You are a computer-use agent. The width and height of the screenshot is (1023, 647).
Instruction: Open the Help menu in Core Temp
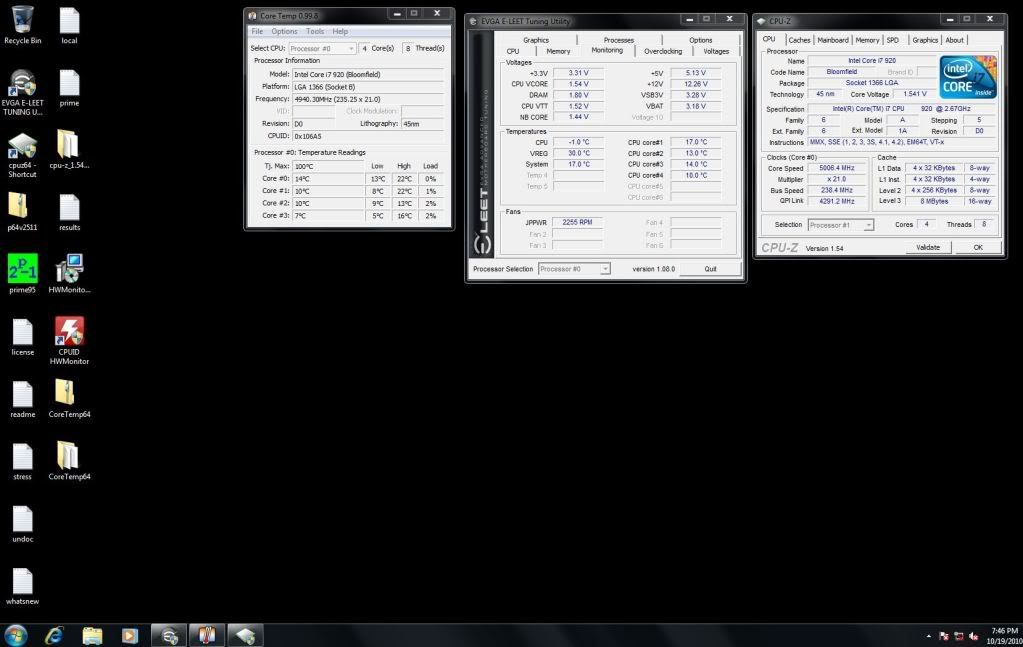pyautogui.click(x=340, y=31)
